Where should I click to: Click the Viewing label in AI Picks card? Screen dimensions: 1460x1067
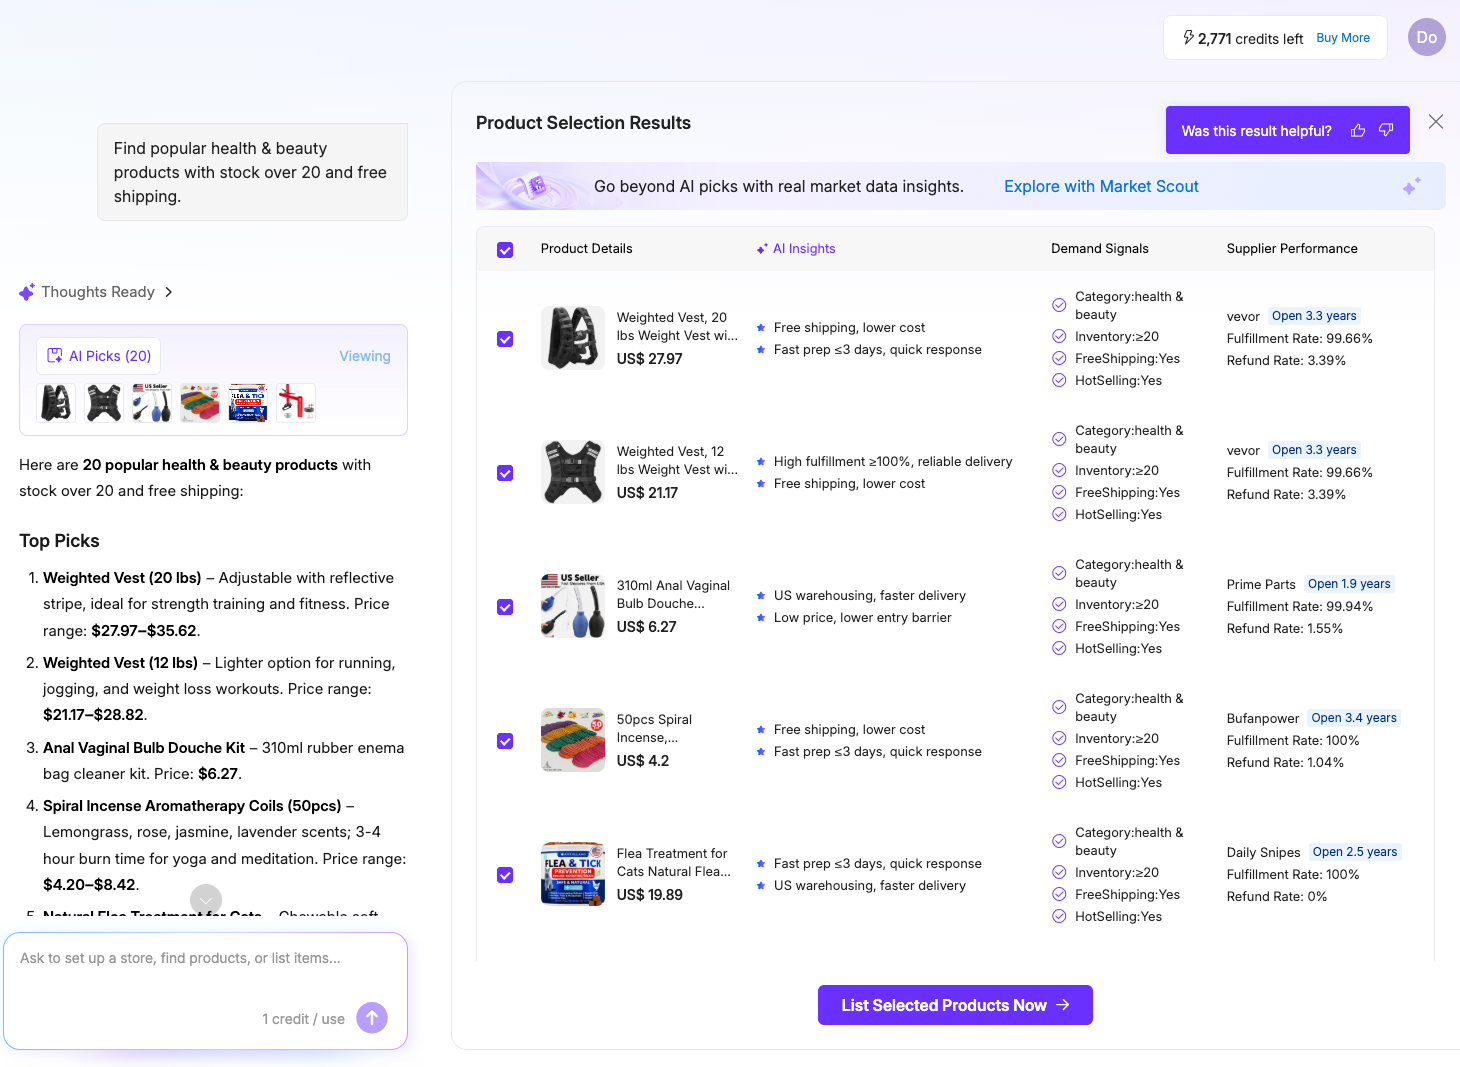(365, 356)
